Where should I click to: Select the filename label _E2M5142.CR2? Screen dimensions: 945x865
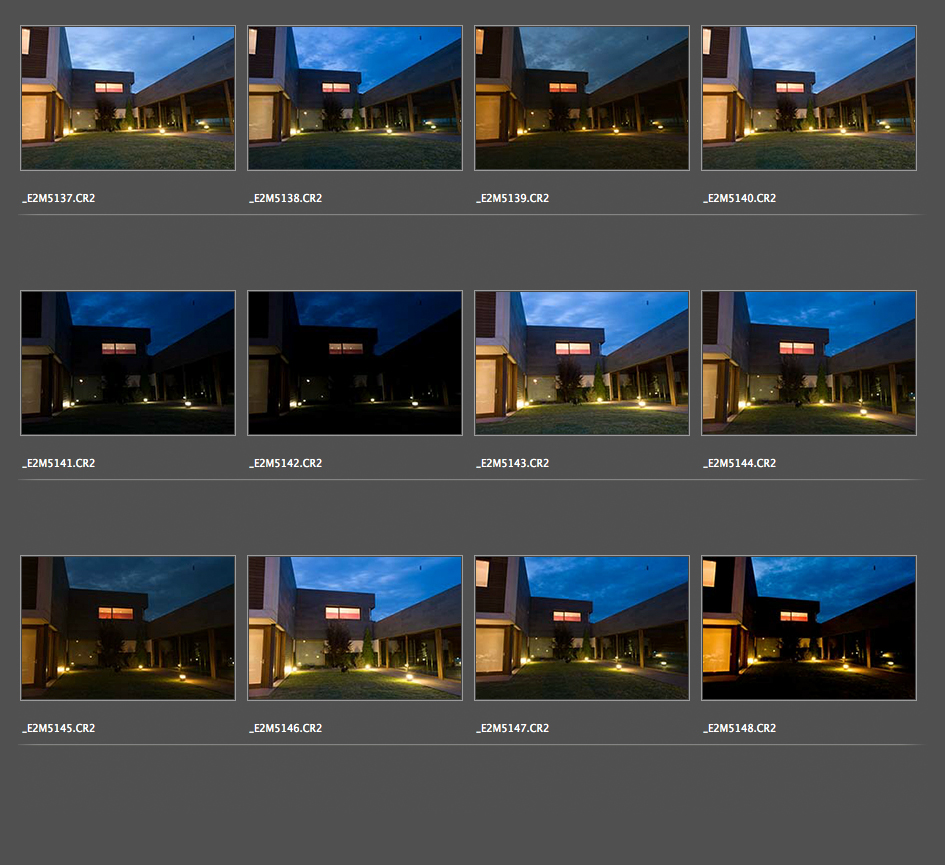click(x=285, y=464)
